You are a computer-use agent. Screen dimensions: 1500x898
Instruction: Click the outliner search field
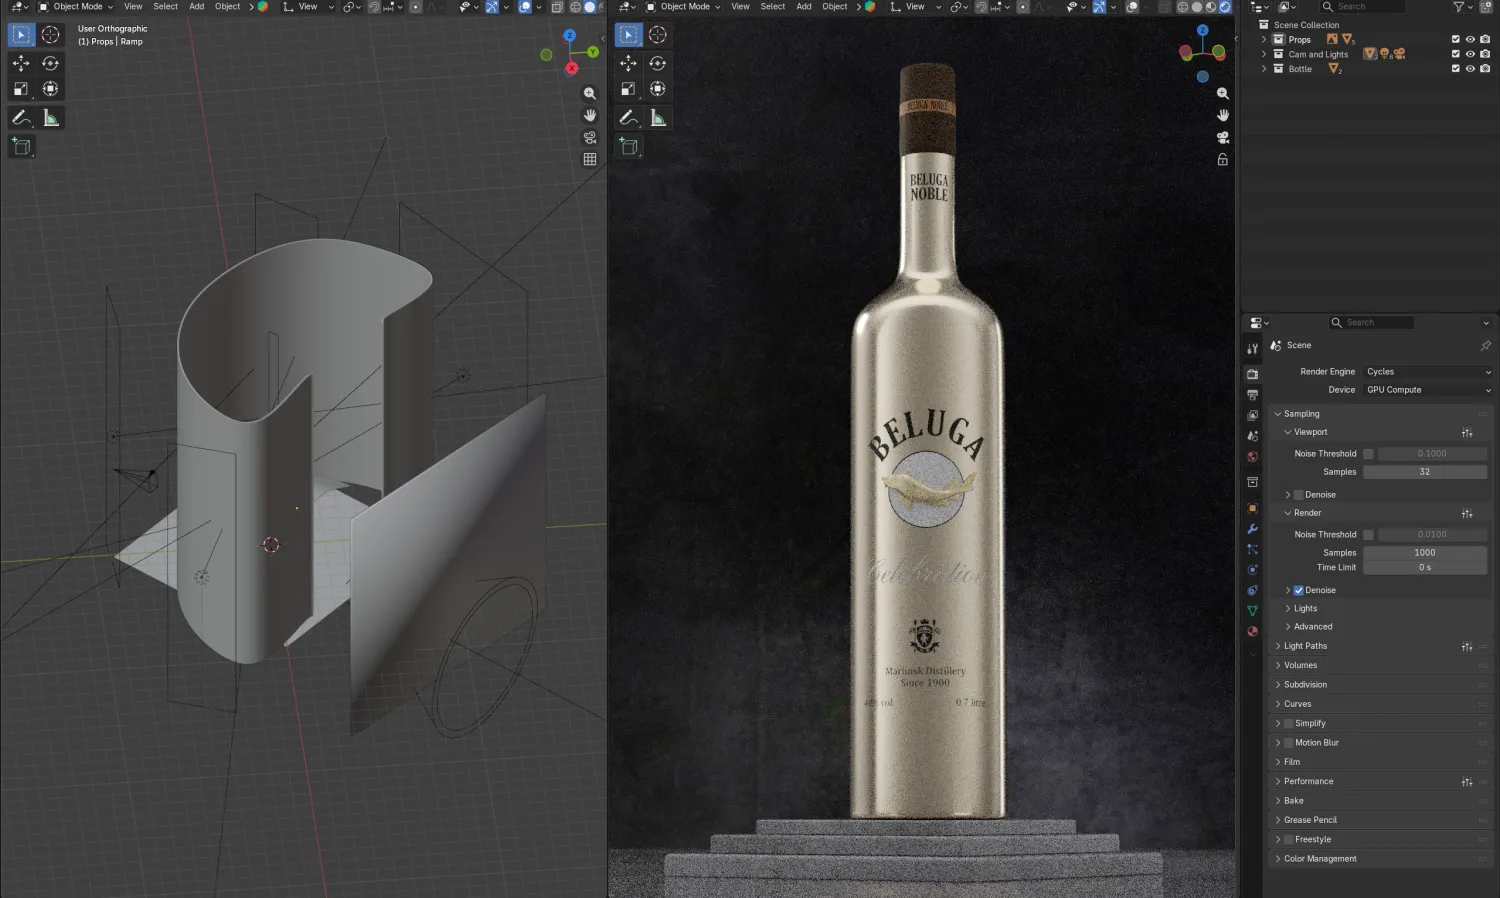pos(1364,7)
